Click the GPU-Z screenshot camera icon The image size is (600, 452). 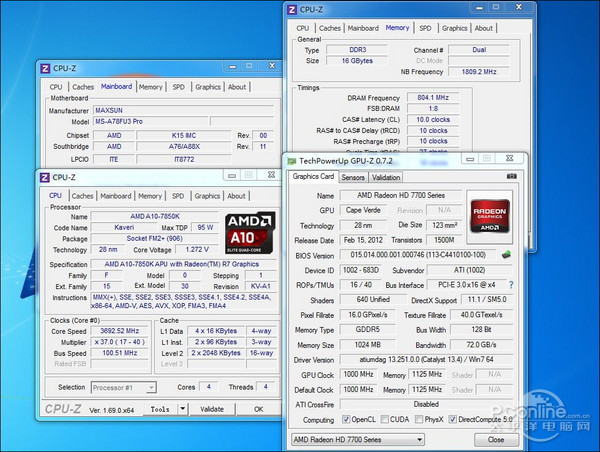pos(512,177)
